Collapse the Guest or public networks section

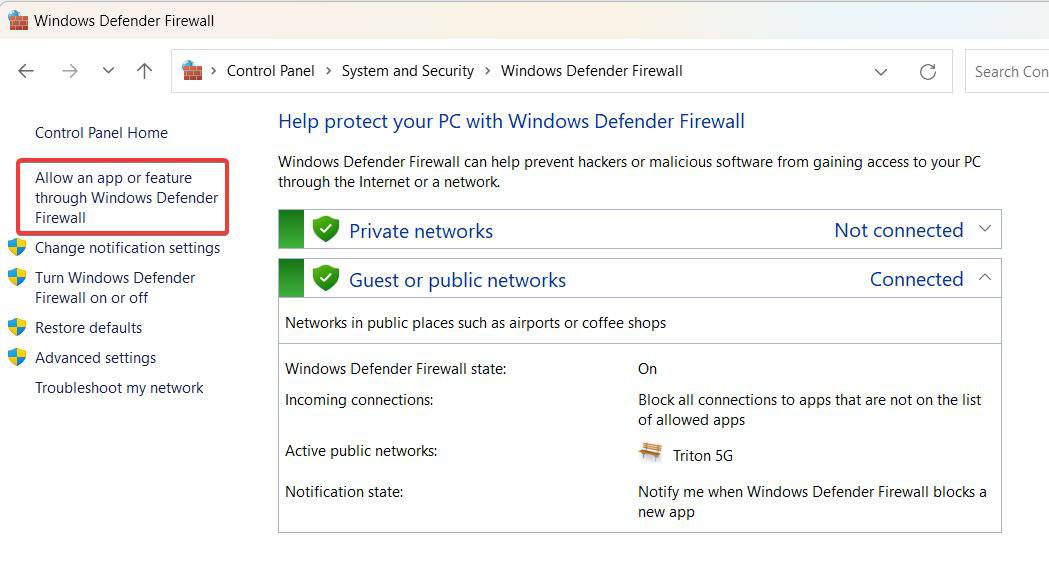(985, 279)
